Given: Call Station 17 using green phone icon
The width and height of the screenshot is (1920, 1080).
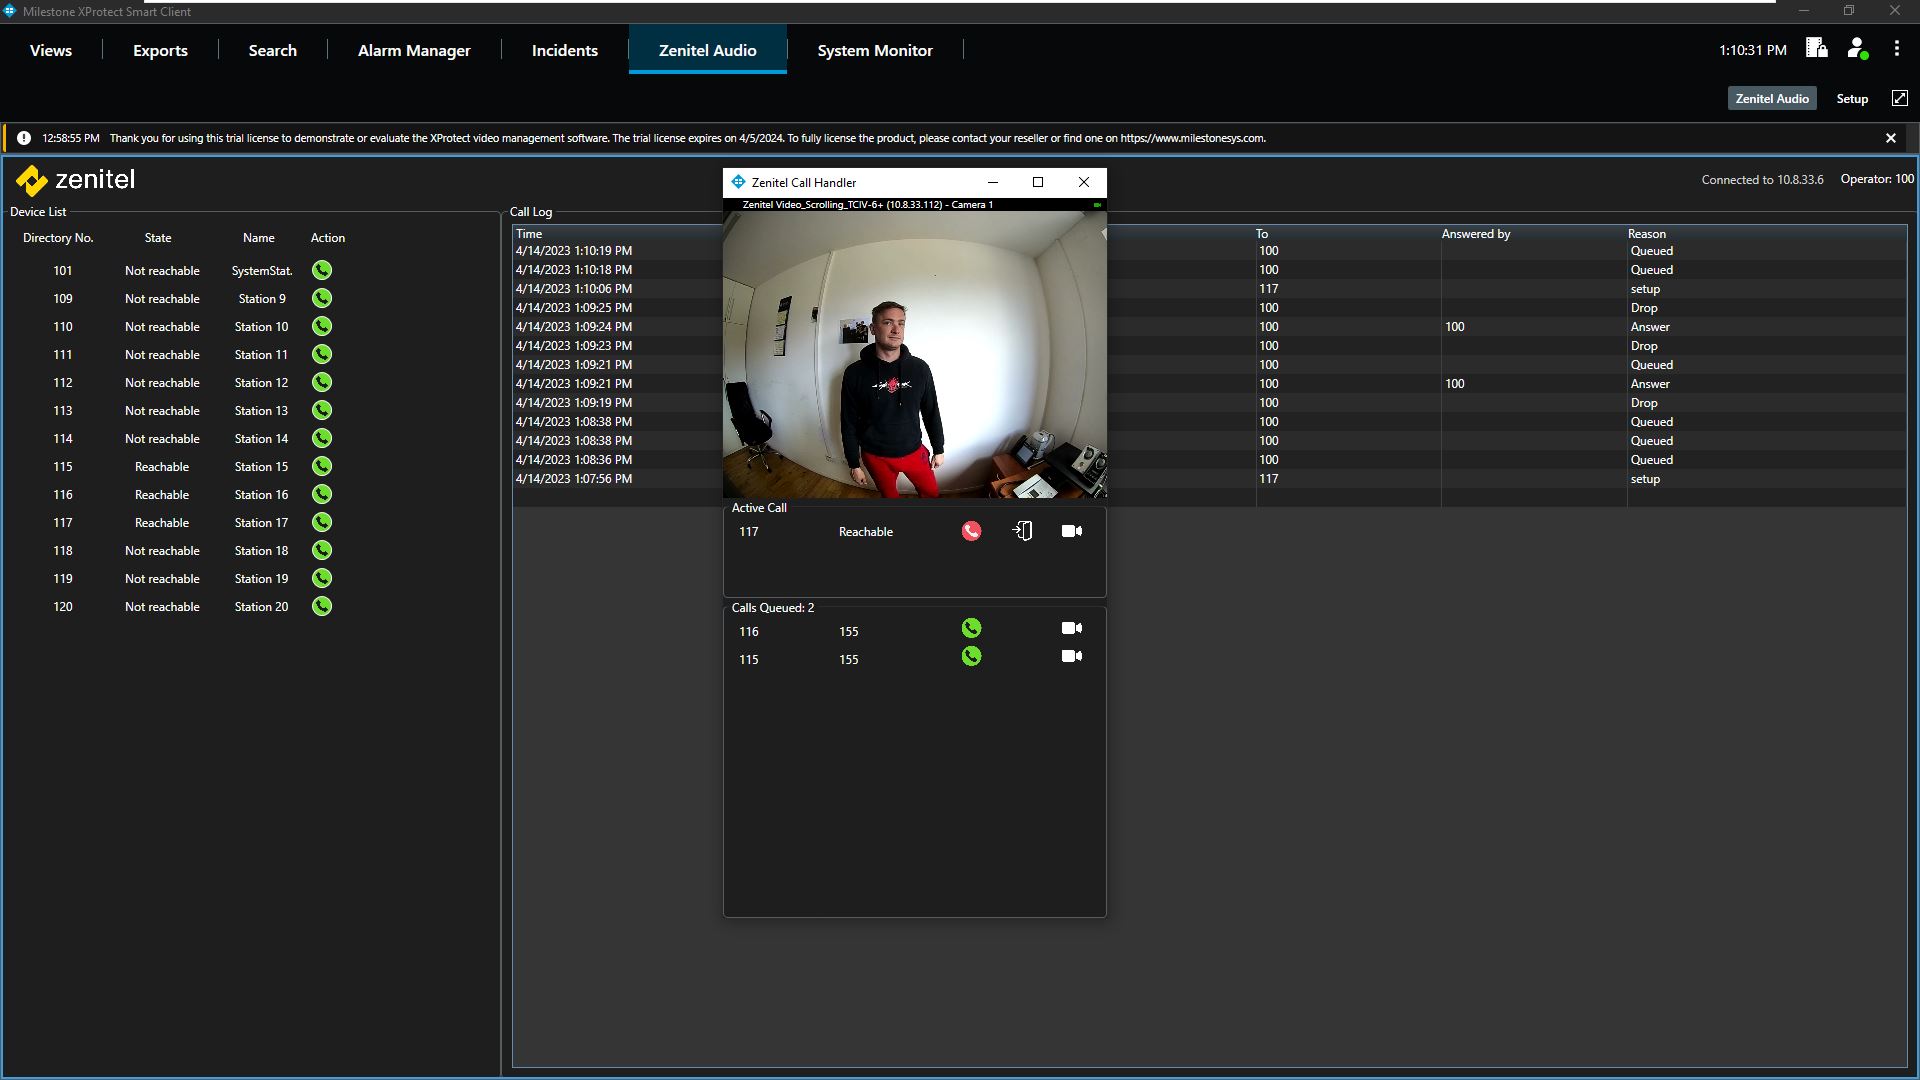Looking at the screenshot, I should coord(321,522).
